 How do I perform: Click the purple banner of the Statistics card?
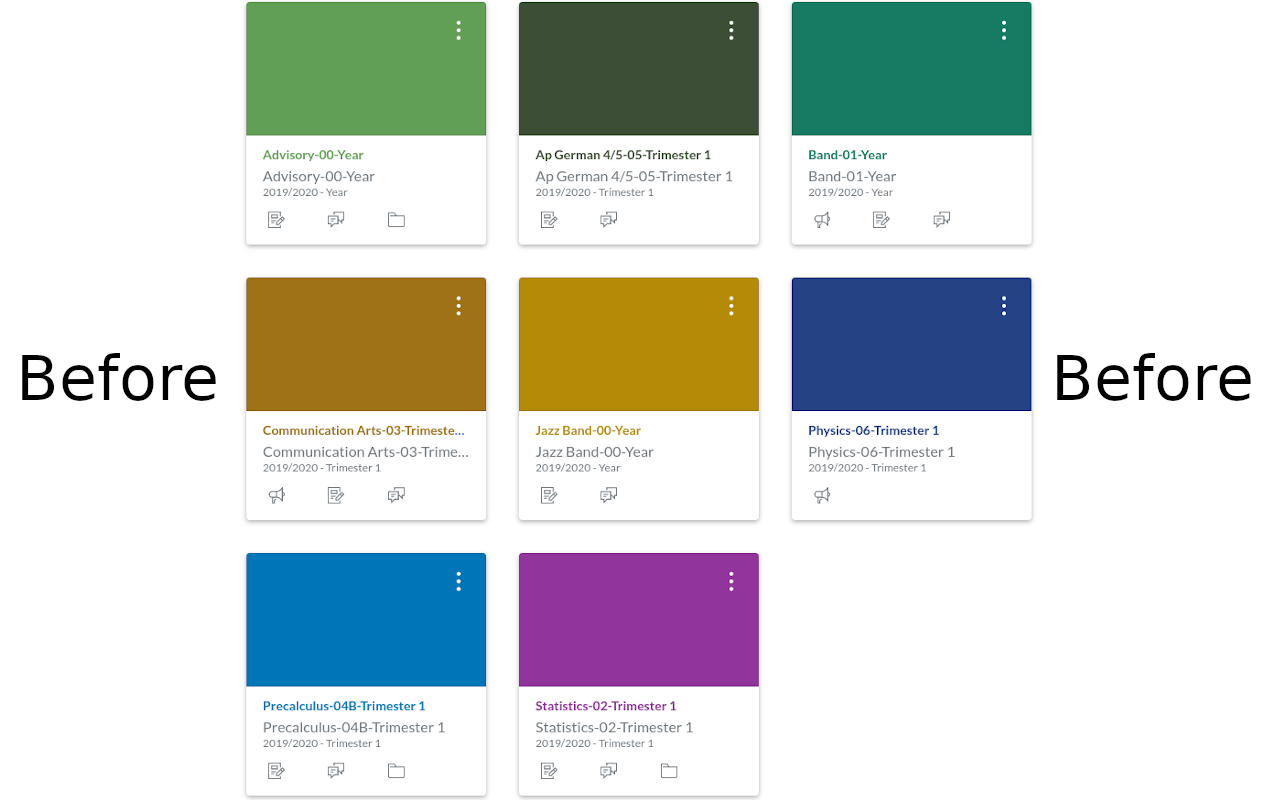click(638, 619)
